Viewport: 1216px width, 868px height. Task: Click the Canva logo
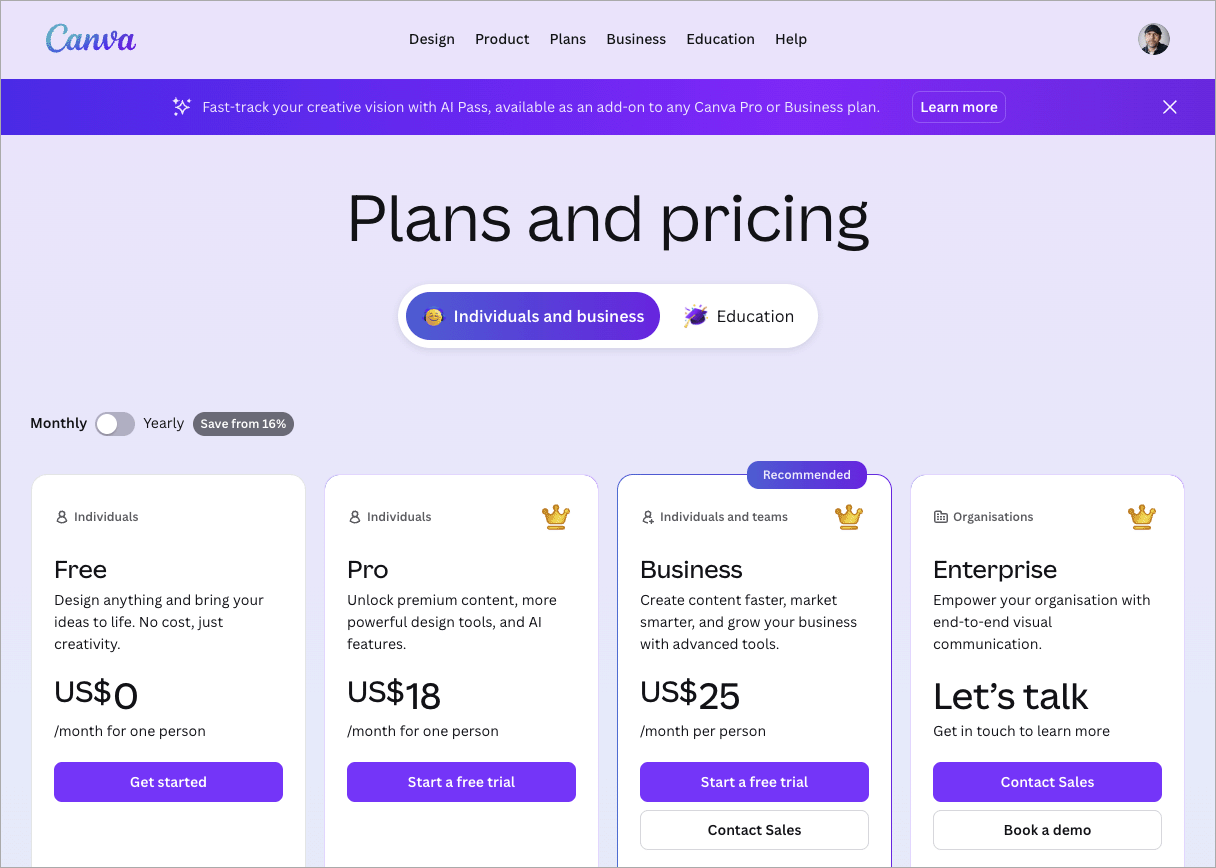tap(90, 39)
